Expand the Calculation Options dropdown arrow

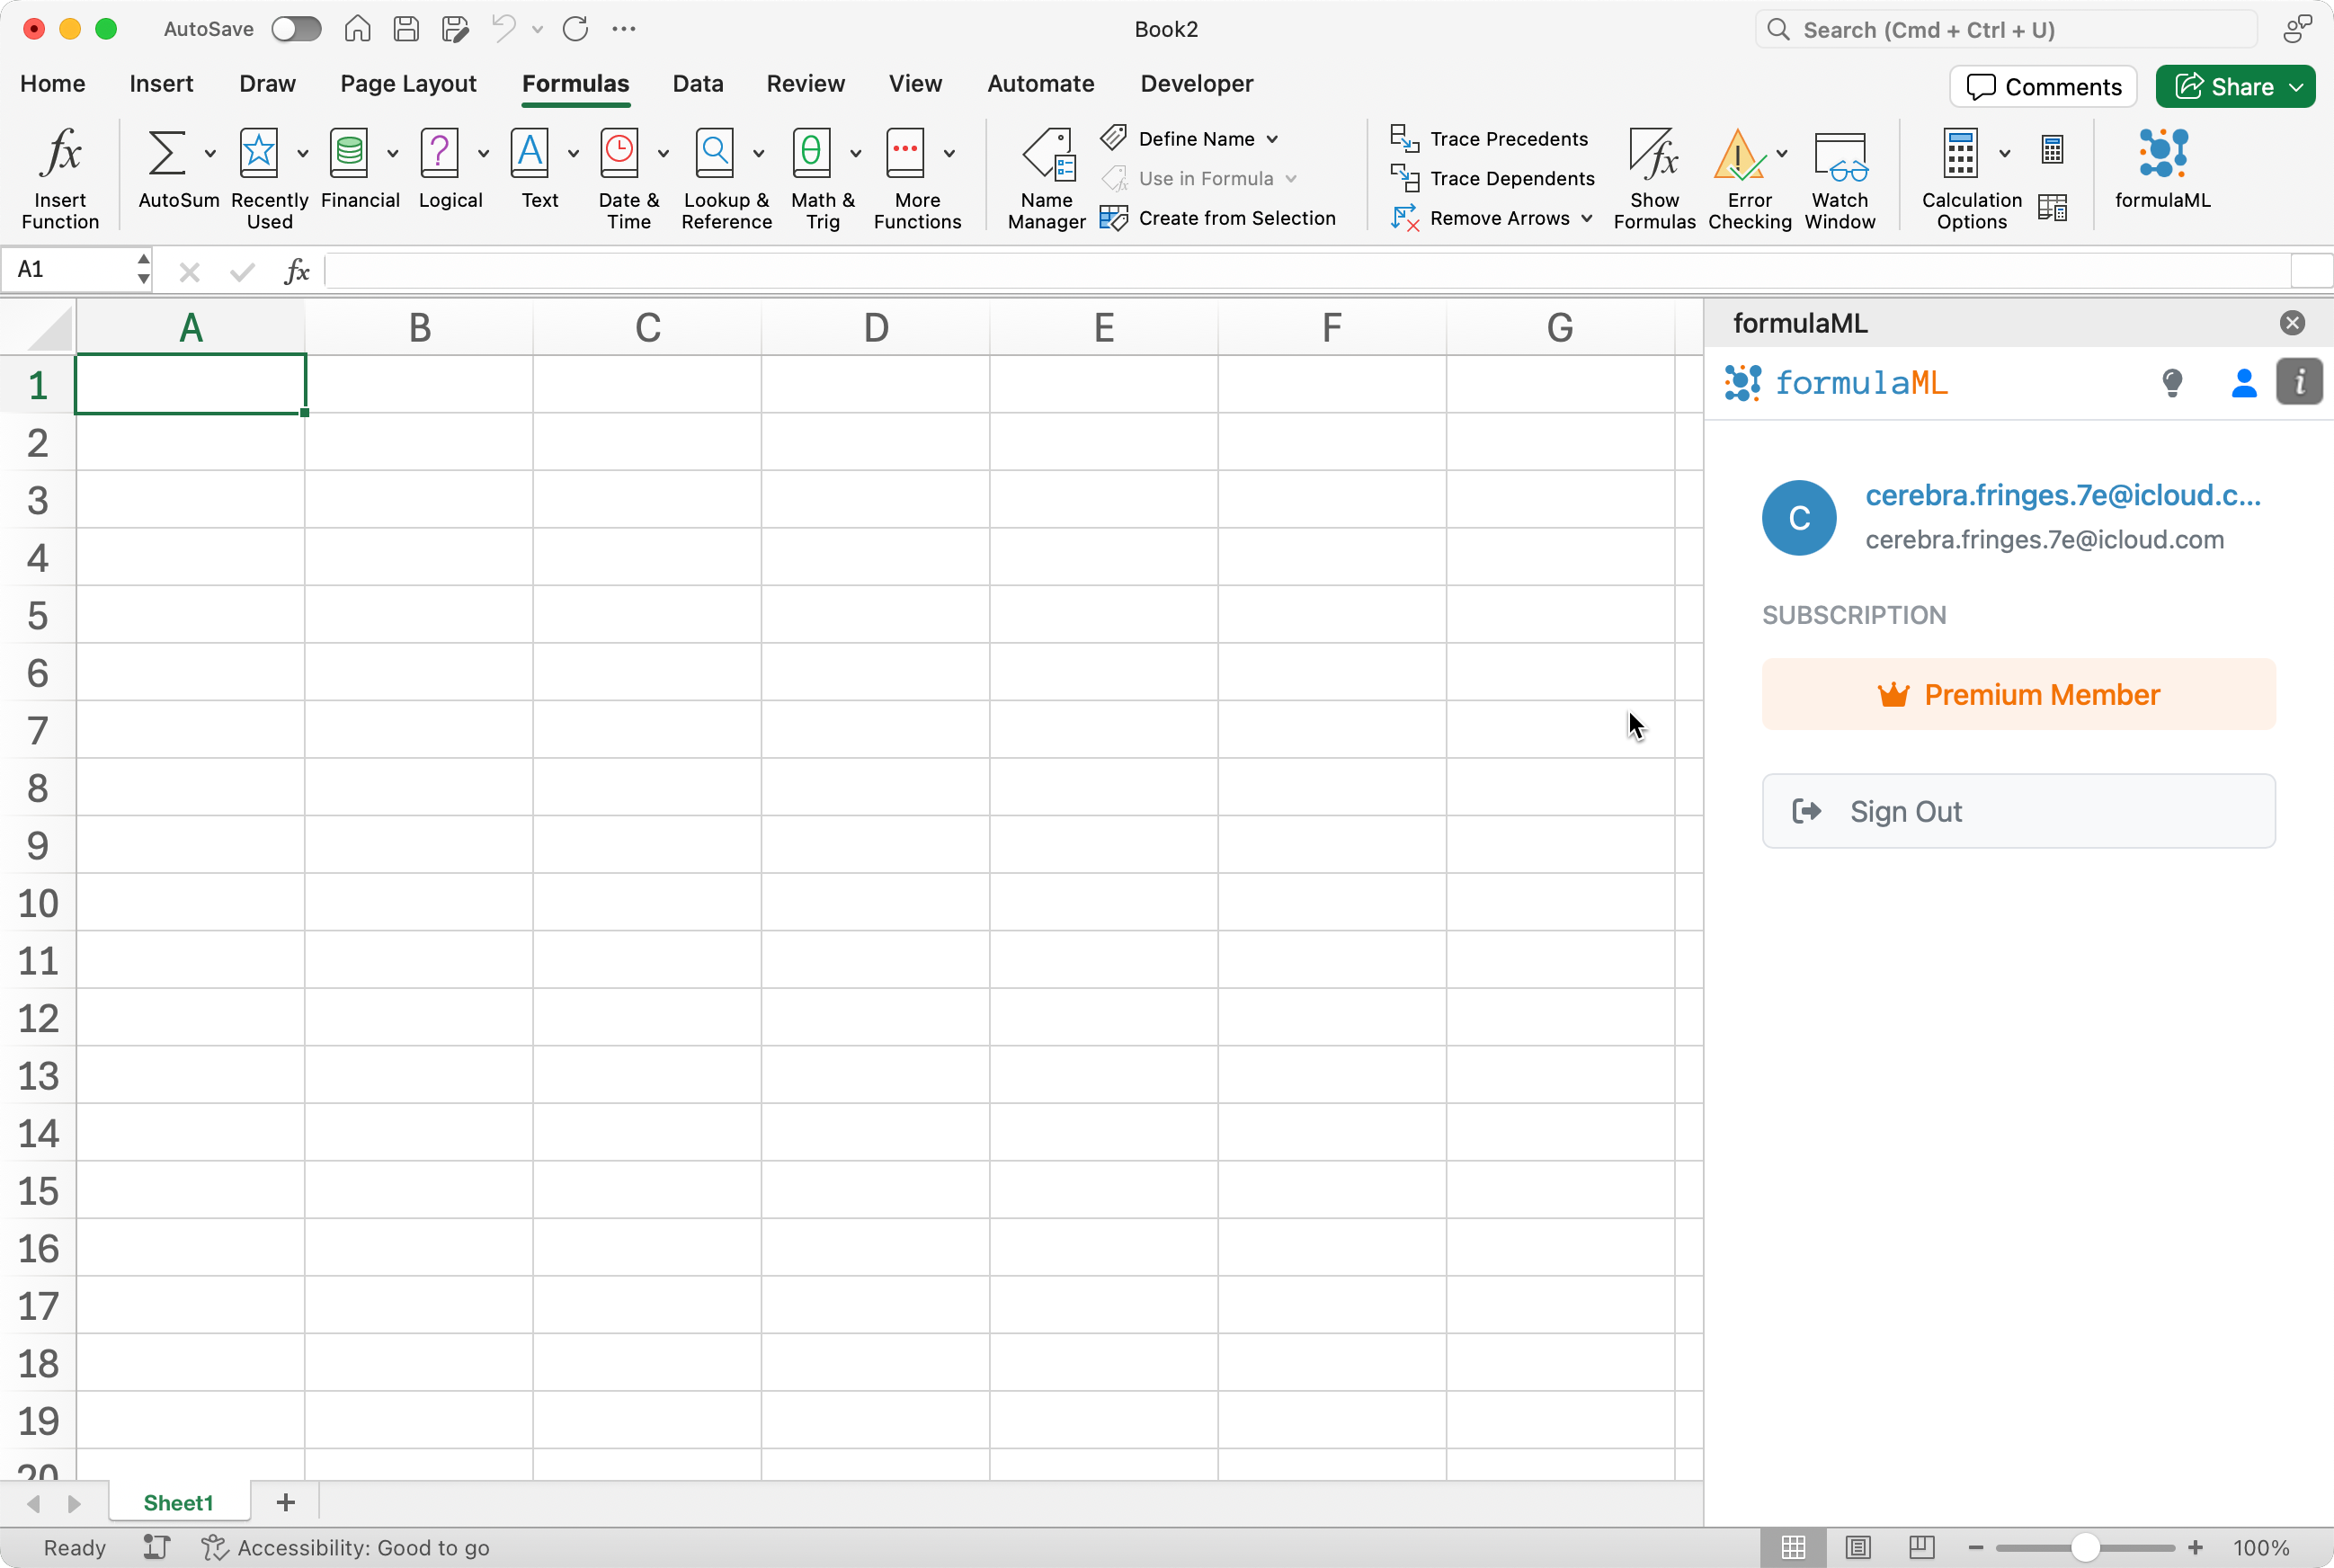pyautogui.click(x=2004, y=153)
